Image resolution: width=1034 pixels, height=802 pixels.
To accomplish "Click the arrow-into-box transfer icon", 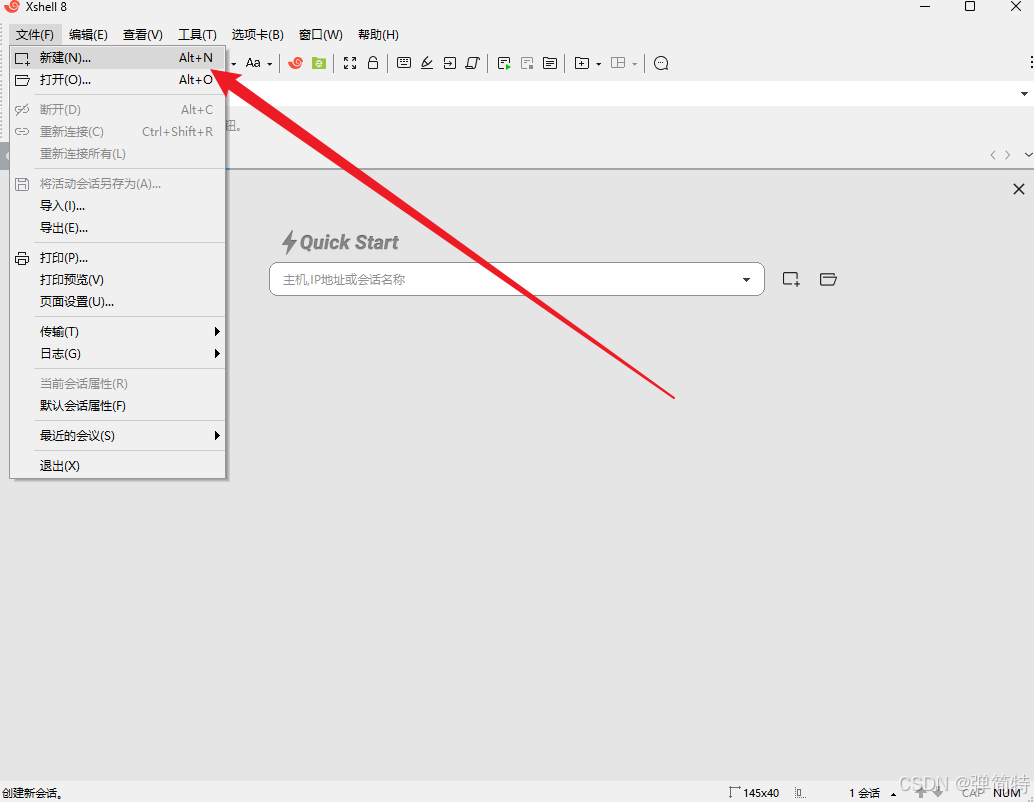I will [450, 63].
